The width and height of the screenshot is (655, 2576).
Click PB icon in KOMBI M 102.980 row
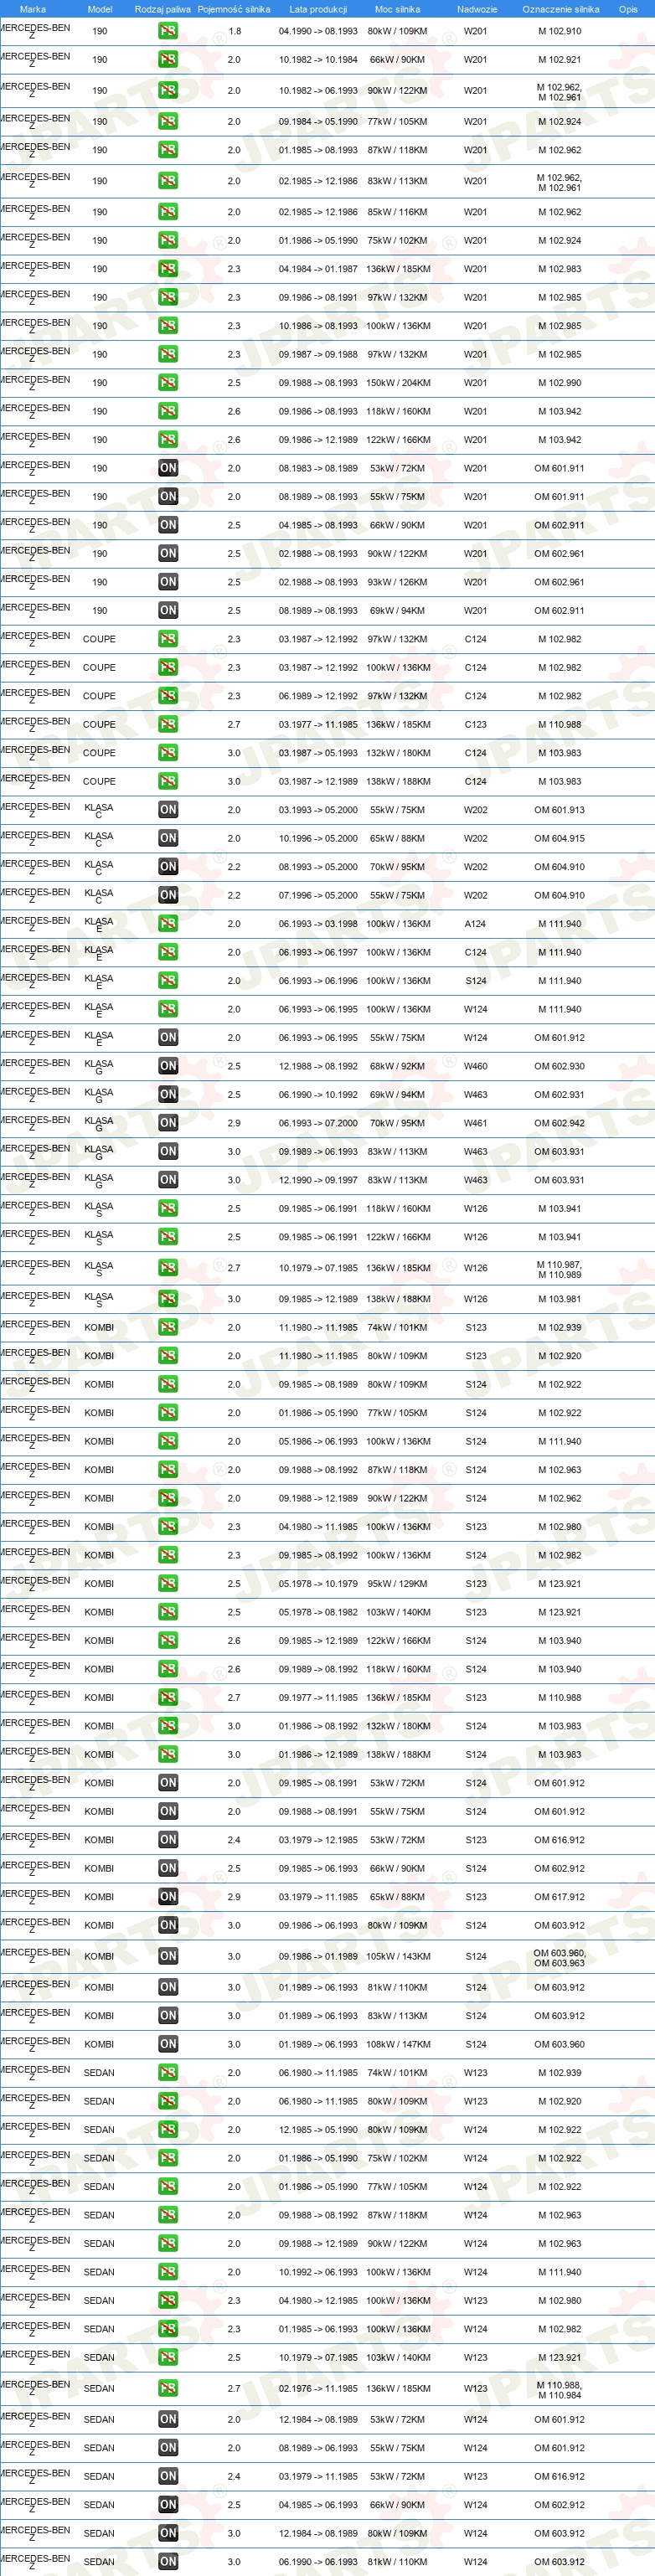pos(168,1527)
